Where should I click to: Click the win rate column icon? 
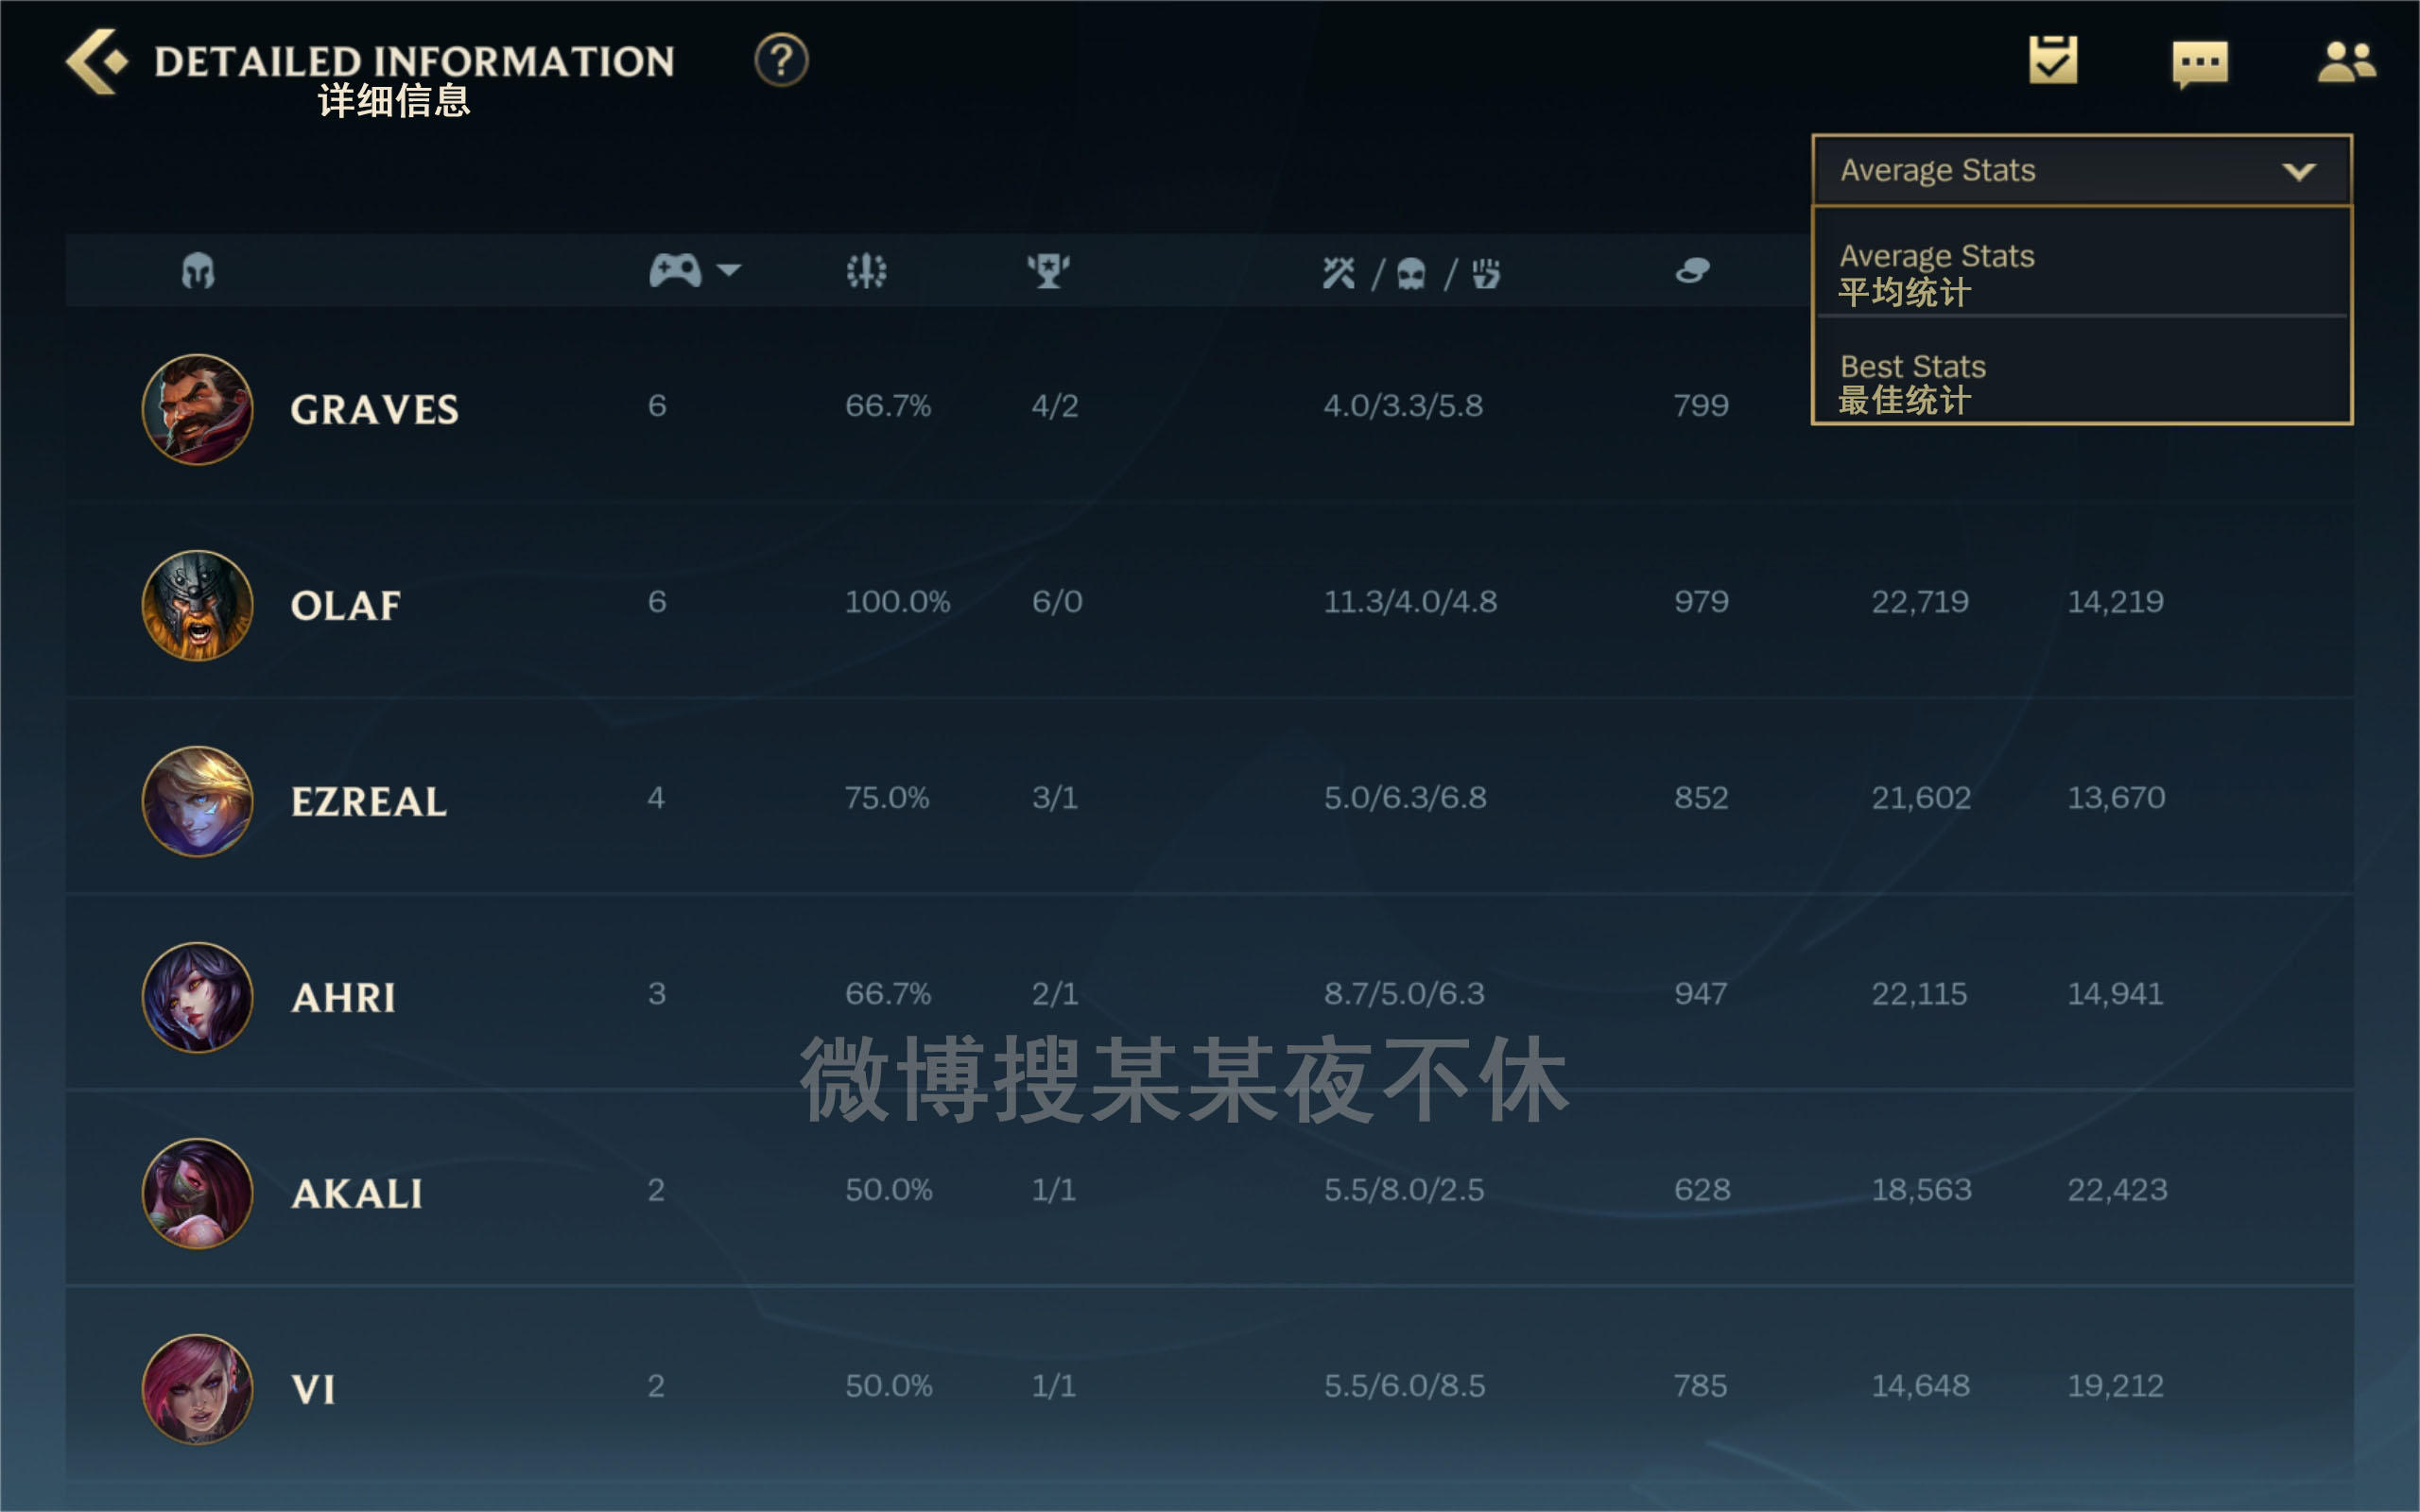pyautogui.click(x=866, y=270)
